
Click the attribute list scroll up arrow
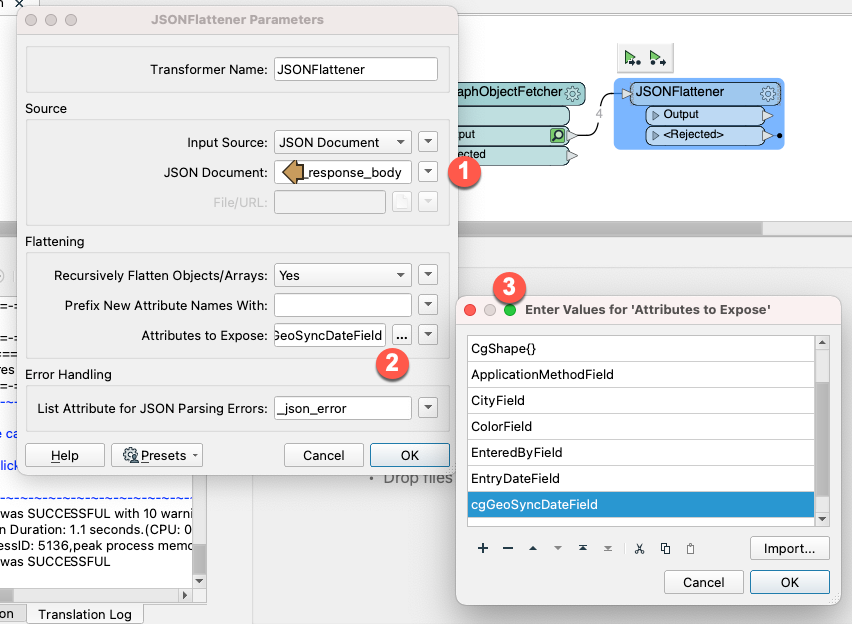822,342
